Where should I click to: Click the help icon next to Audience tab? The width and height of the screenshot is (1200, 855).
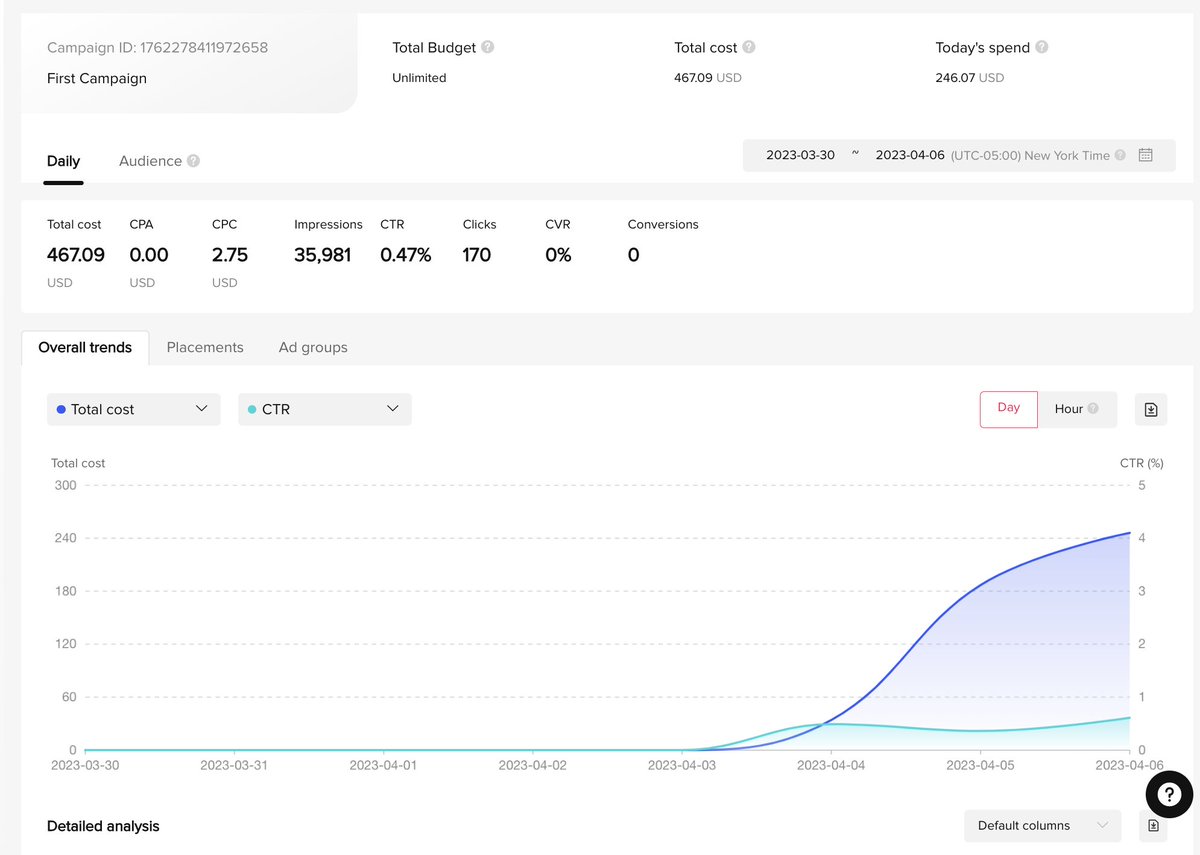[193, 161]
